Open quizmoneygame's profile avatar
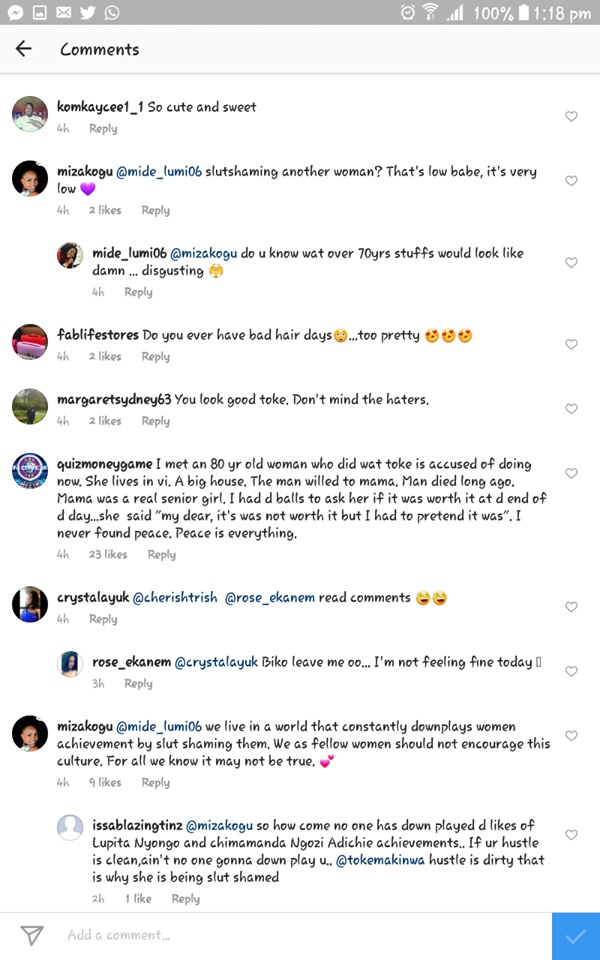 pos(30,471)
